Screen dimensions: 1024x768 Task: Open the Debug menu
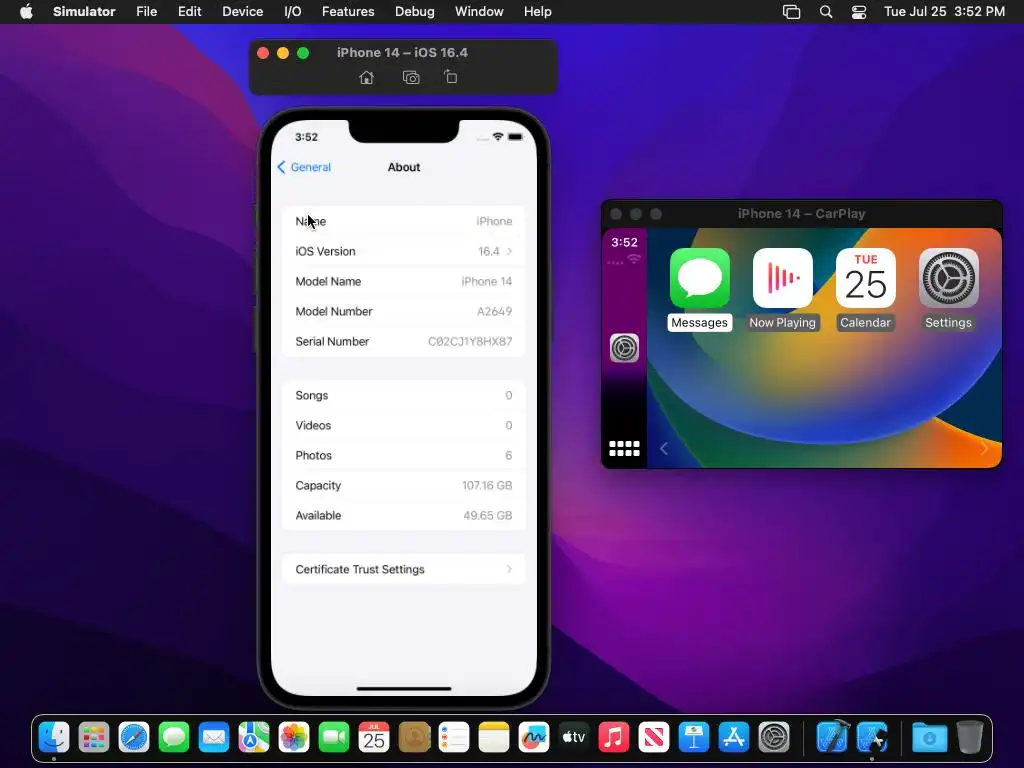415,12
